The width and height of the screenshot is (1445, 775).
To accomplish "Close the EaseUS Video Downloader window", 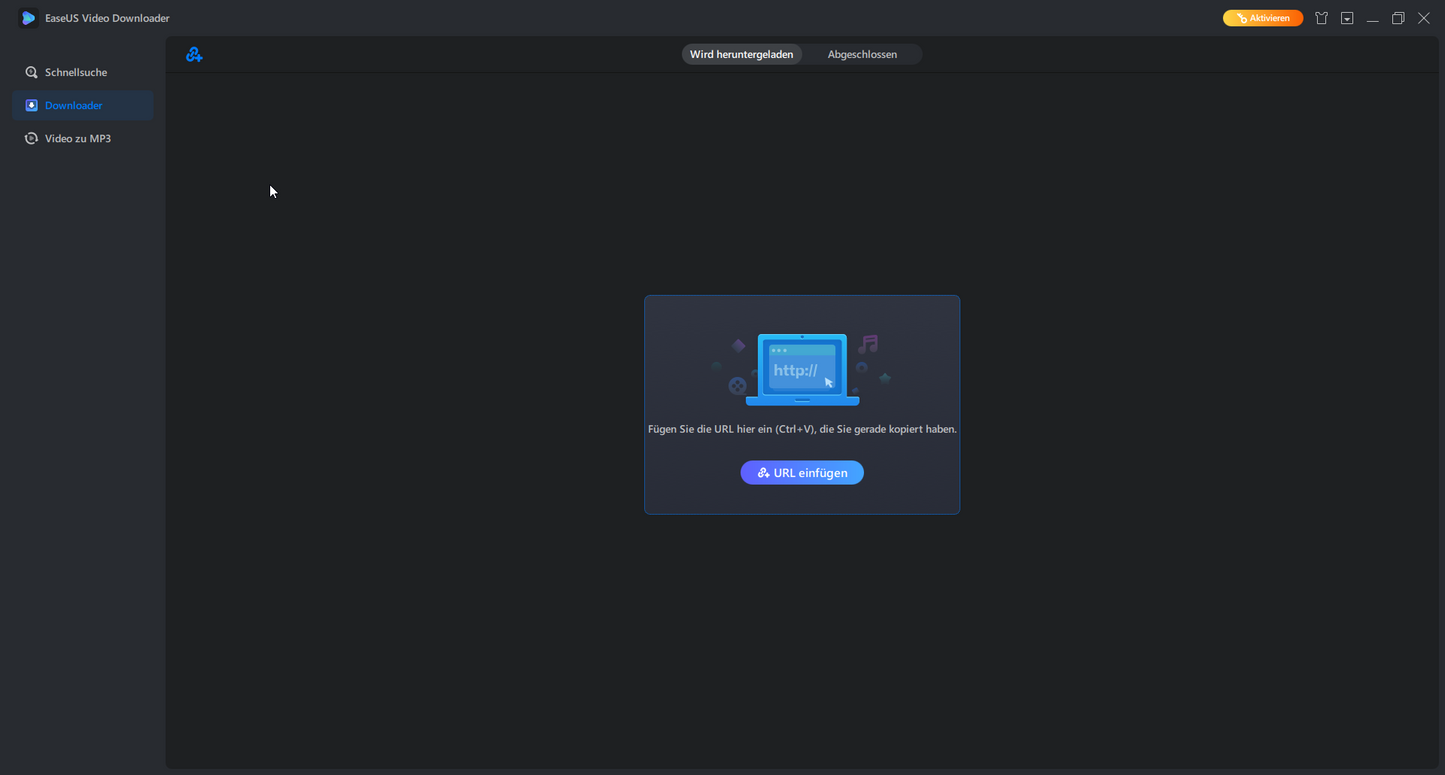I will [1424, 18].
